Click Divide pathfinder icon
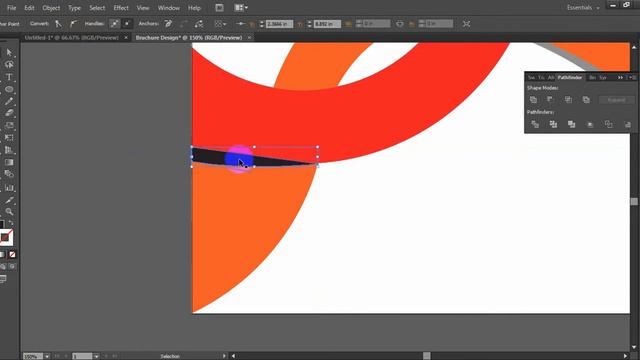This screenshot has height=360, width=640. click(535, 124)
